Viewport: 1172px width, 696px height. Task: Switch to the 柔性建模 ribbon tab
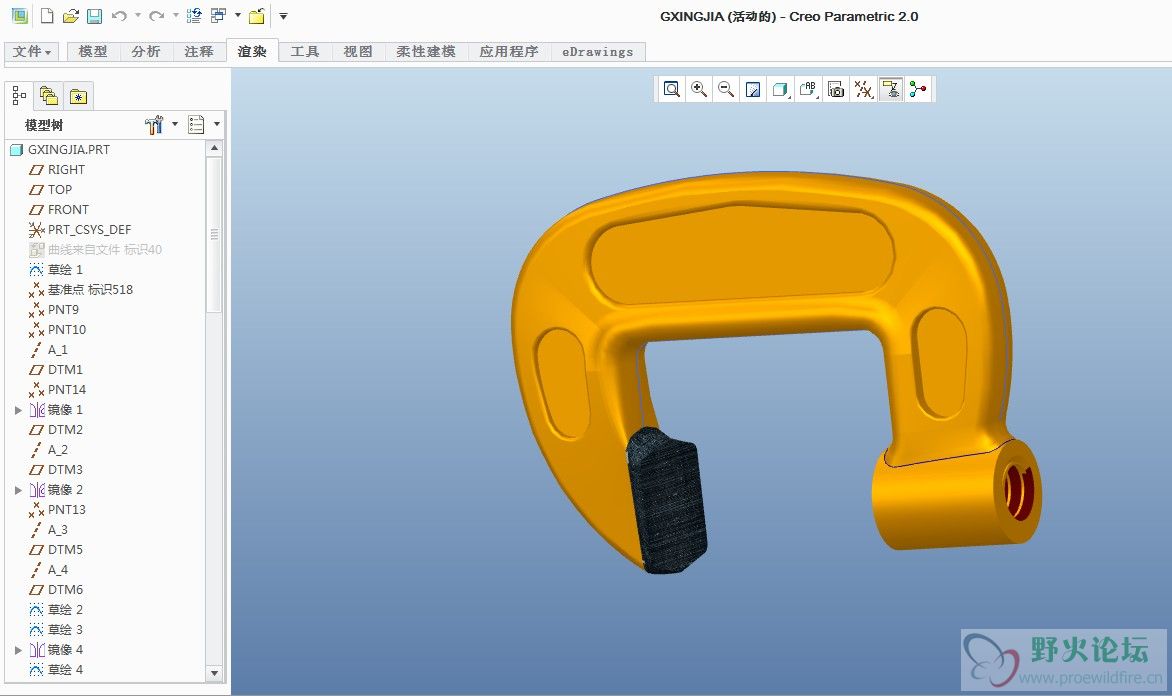(x=426, y=52)
